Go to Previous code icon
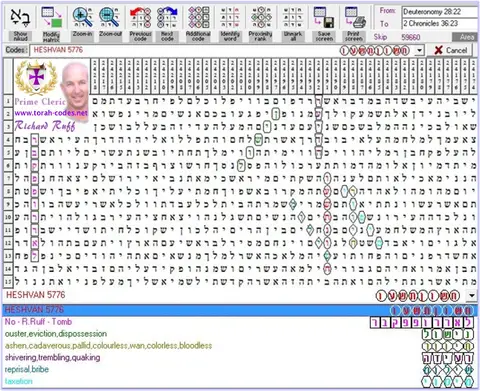The height and width of the screenshot is (391, 480). point(140,18)
